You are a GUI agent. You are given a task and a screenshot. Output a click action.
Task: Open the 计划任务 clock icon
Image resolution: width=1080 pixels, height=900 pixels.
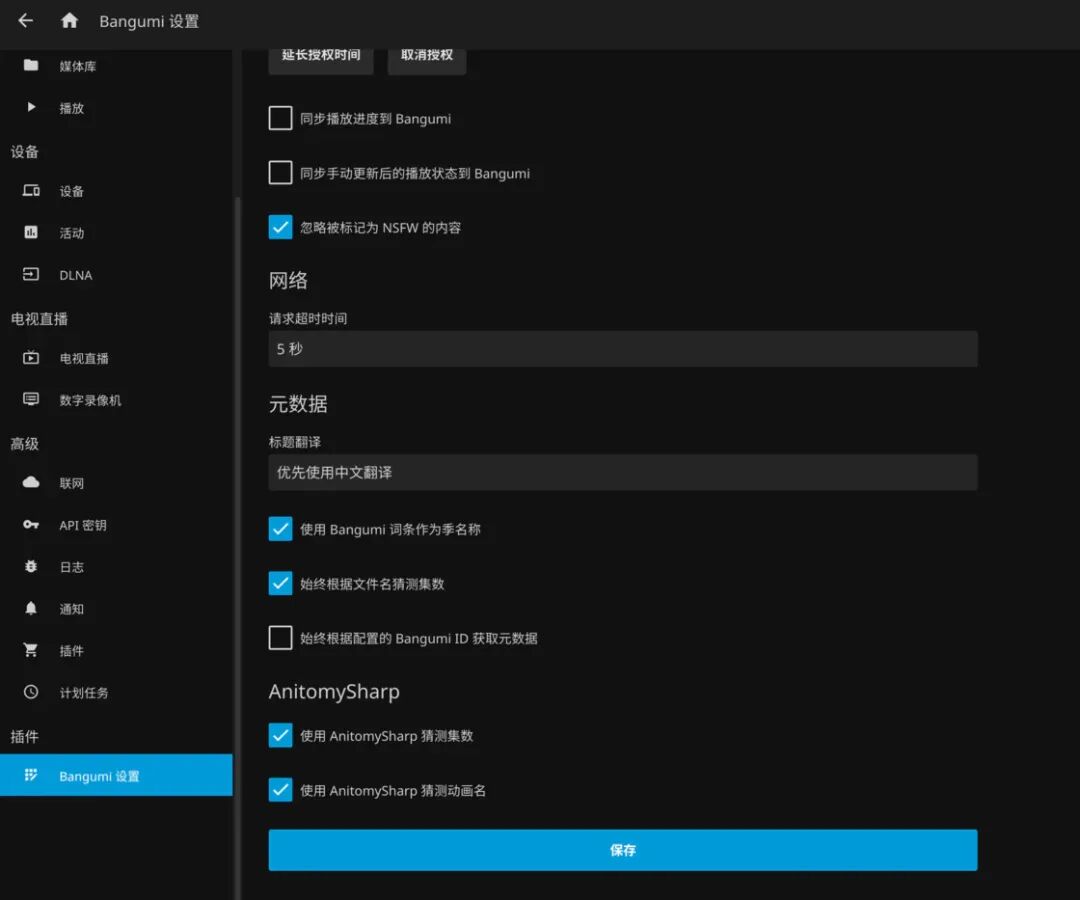coord(31,691)
